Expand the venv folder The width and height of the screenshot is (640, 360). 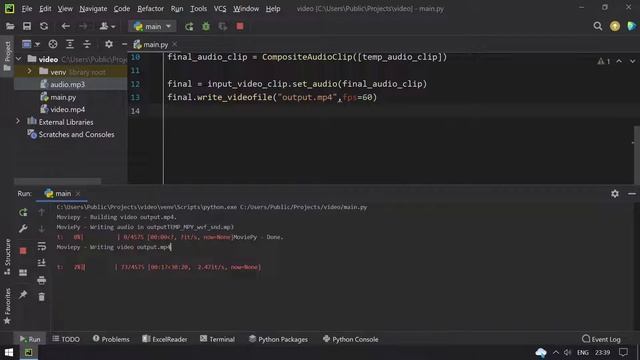pos(29,71)
